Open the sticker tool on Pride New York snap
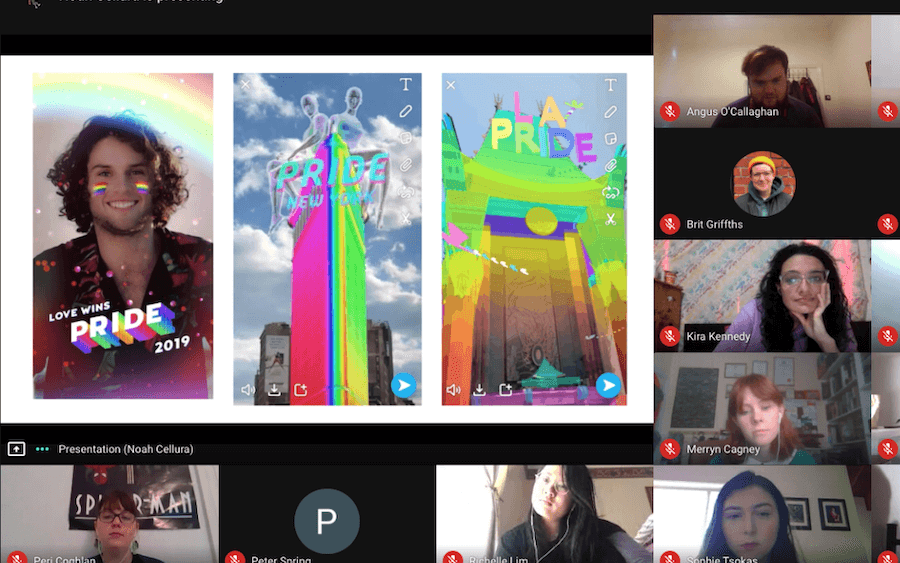This screenshot has width=900, height=563. click(406, 138)
